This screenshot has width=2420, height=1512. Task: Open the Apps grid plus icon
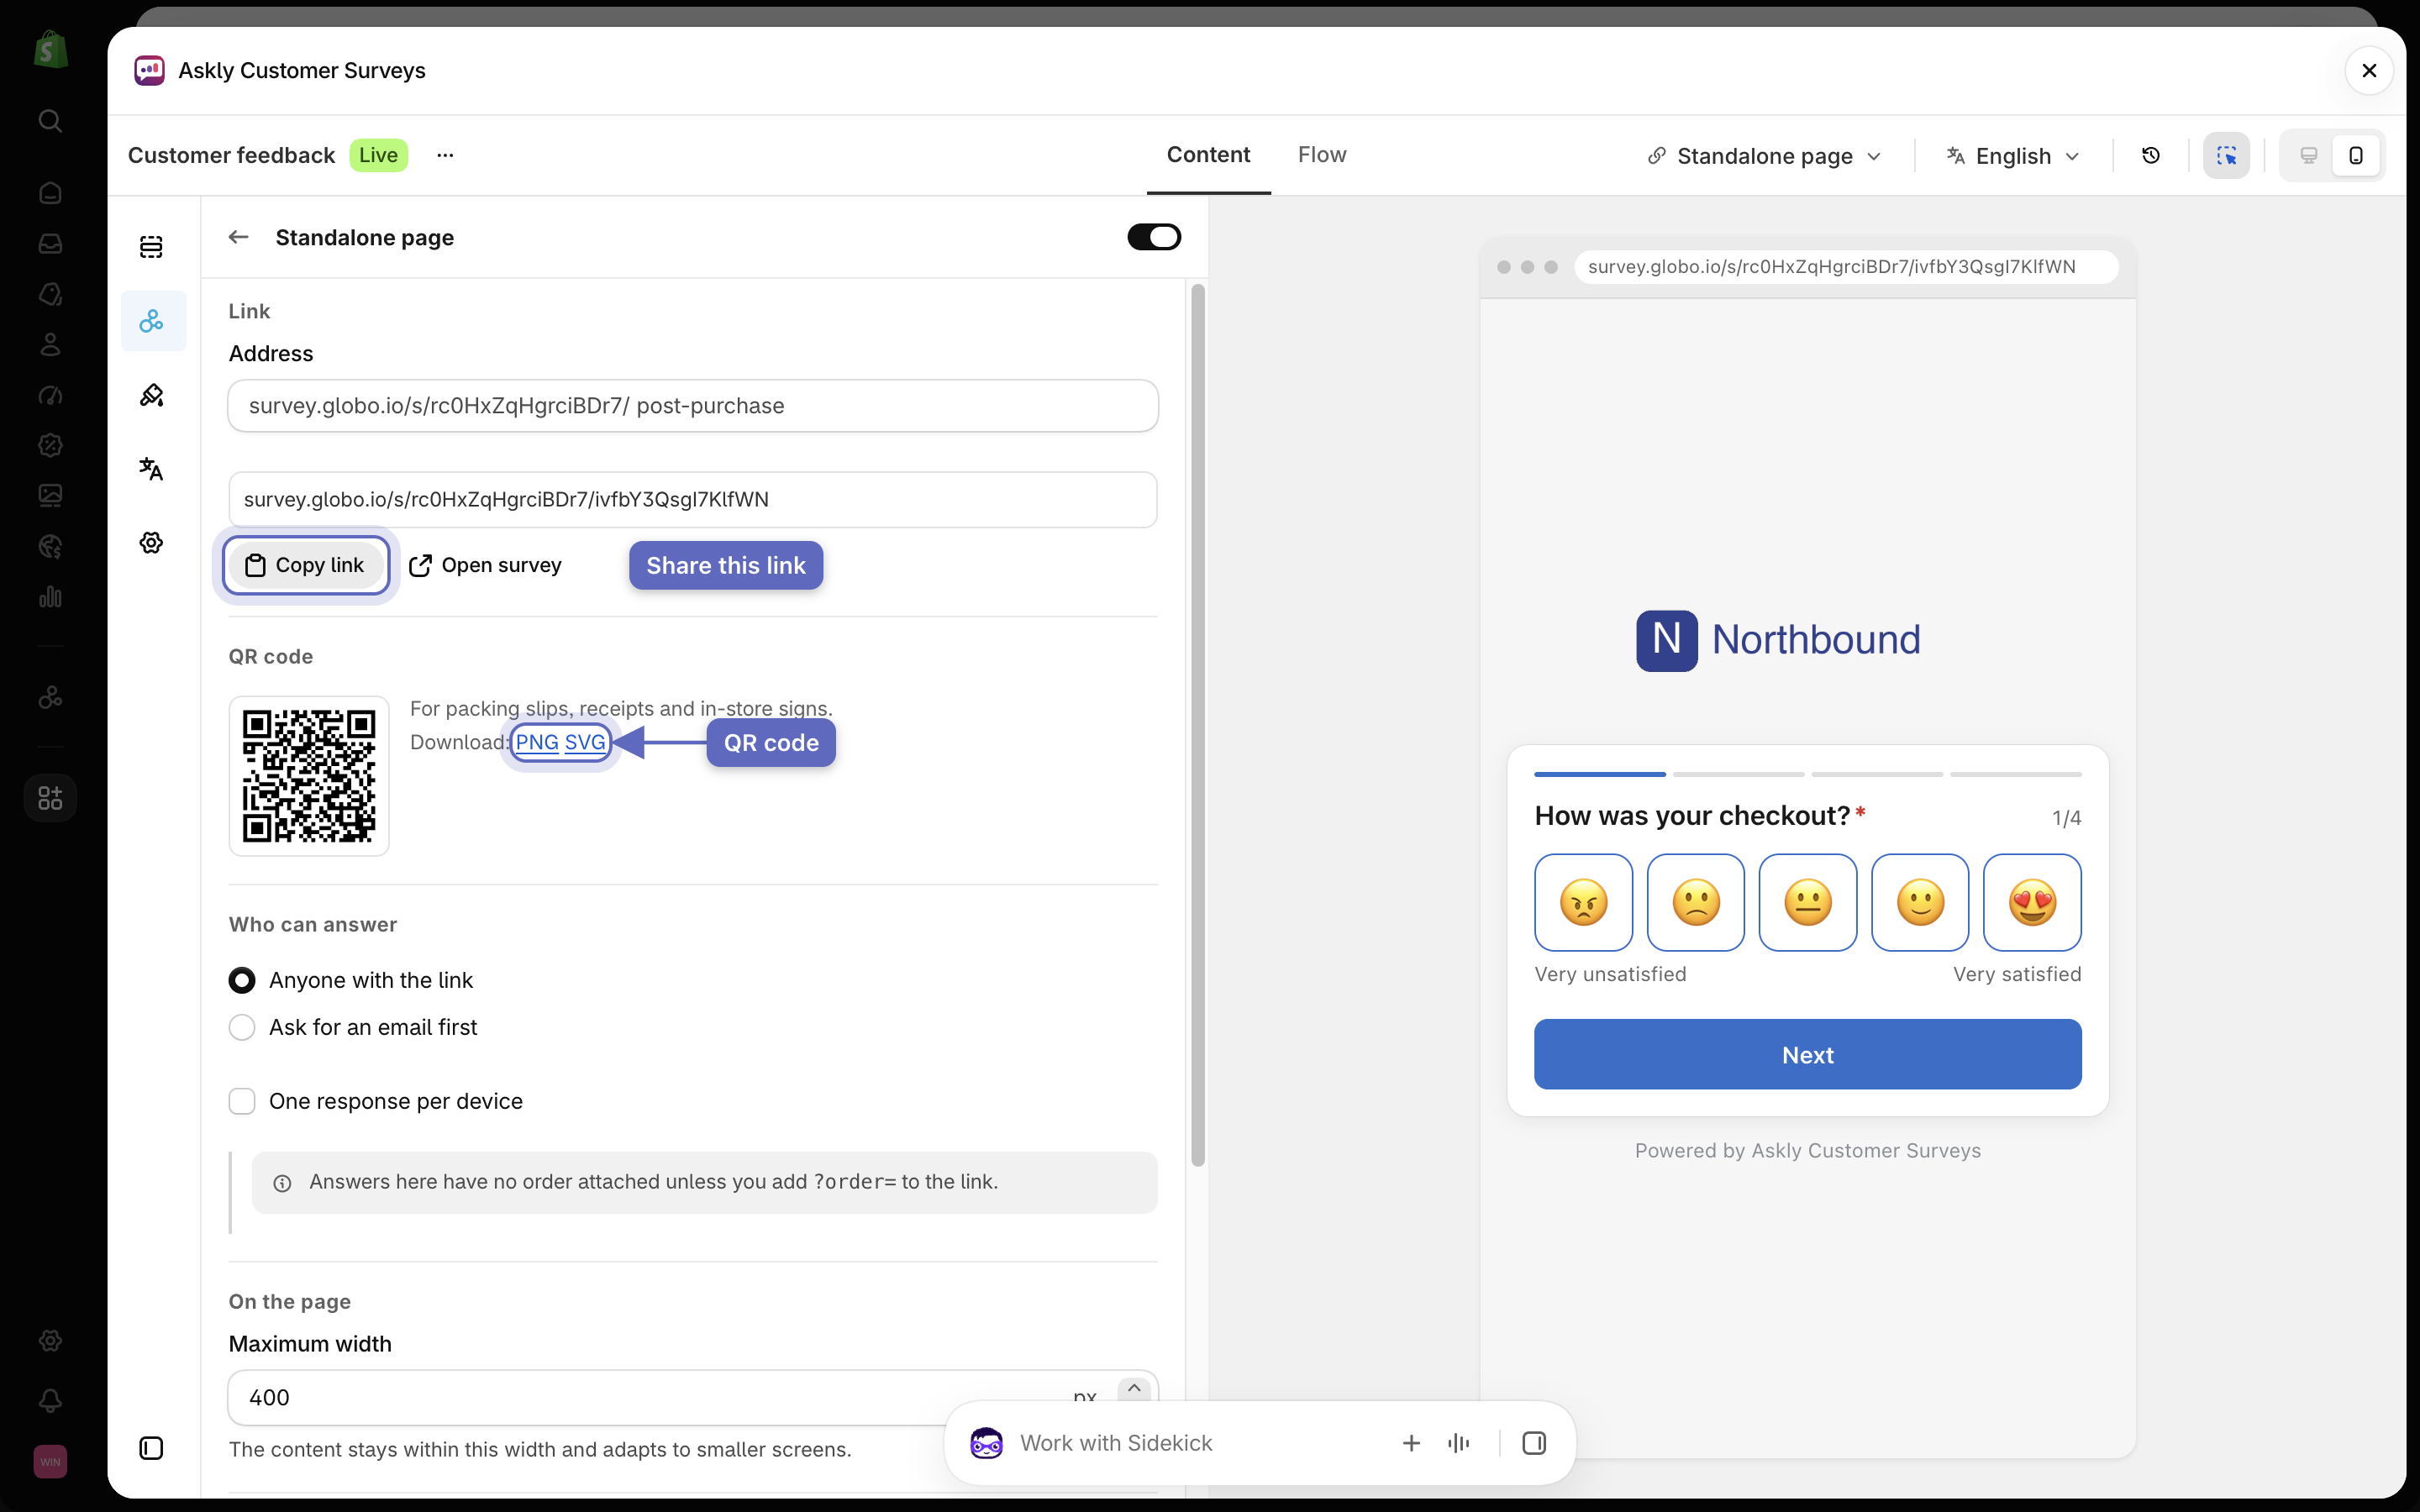pyautogui.click(x=50, y=798)
